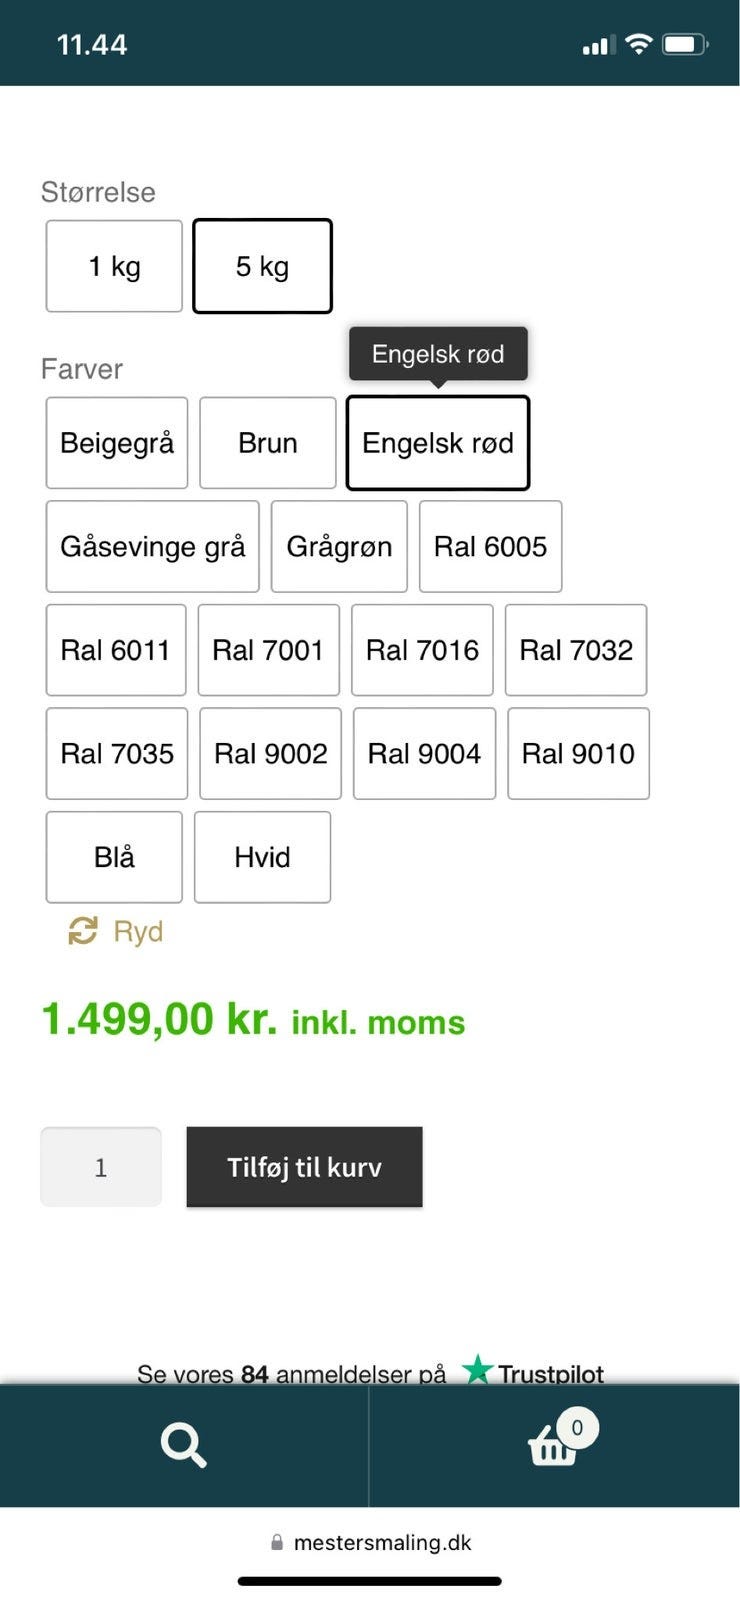This screenshot has height=1600, width=740.
Task: Click the quantity input field
Action: click(101, 1167)
